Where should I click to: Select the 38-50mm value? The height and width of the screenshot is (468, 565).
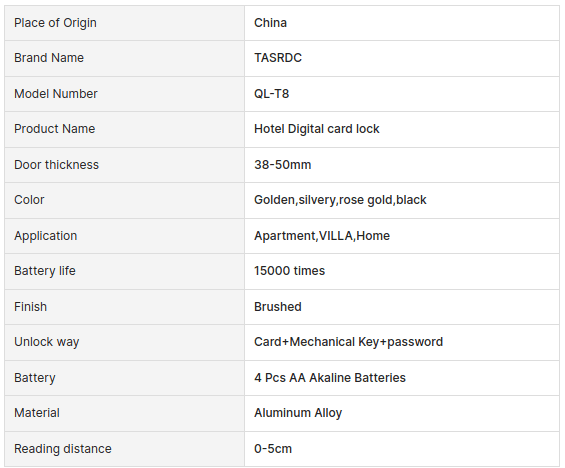[282, 165]
